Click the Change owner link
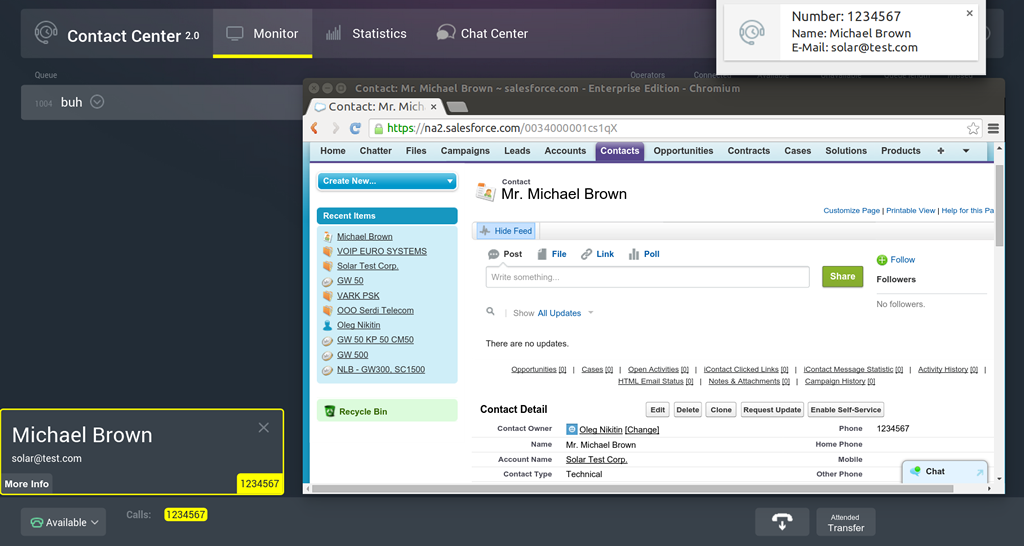The width and height of the screenshot is (1024, 546). tap(642, 429)
